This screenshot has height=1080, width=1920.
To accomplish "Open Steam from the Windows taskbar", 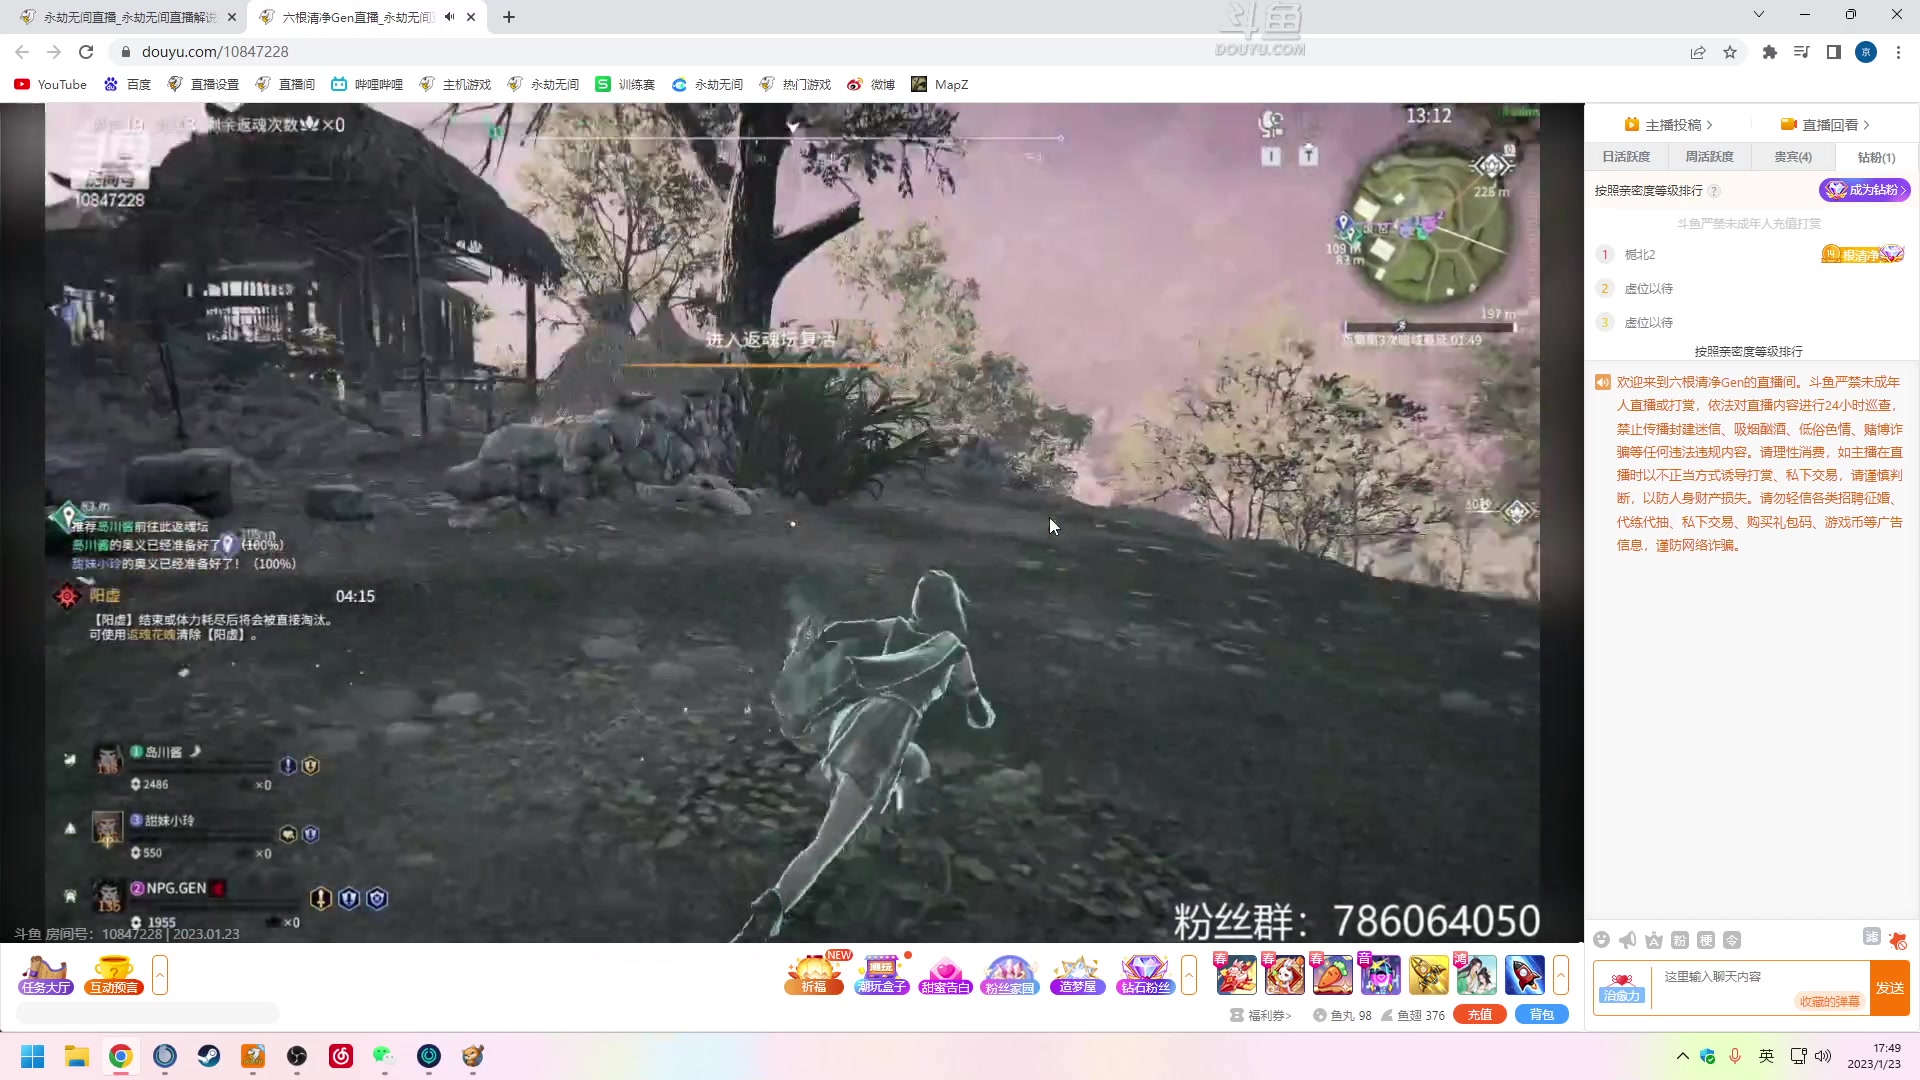I will [209, 1056].
